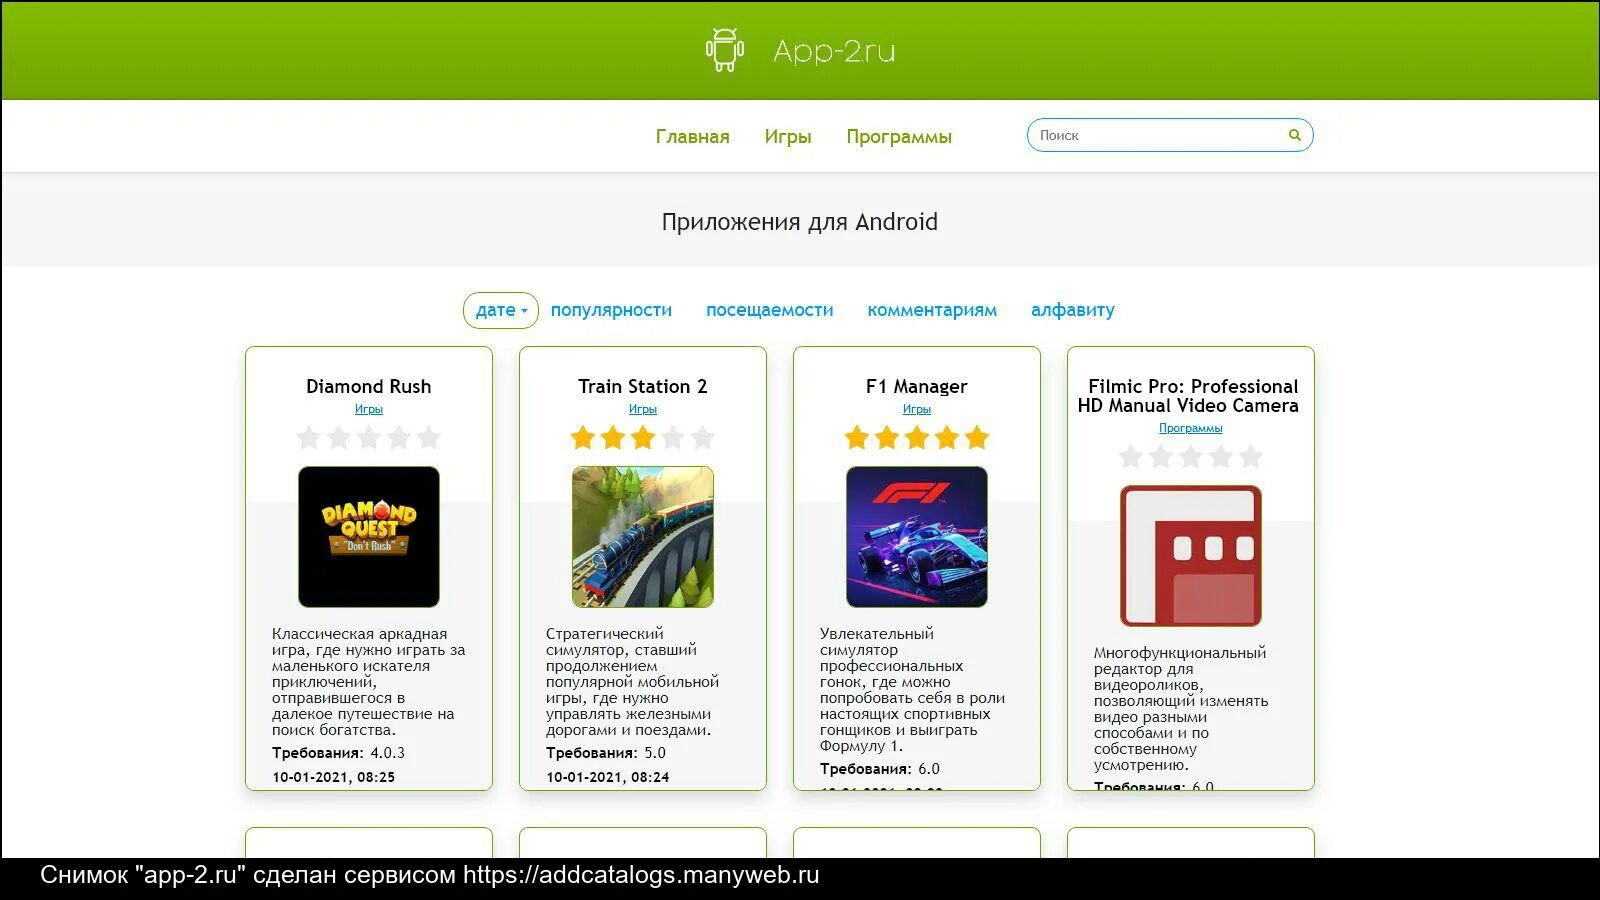Rate Diamond Rush one star

309,437
